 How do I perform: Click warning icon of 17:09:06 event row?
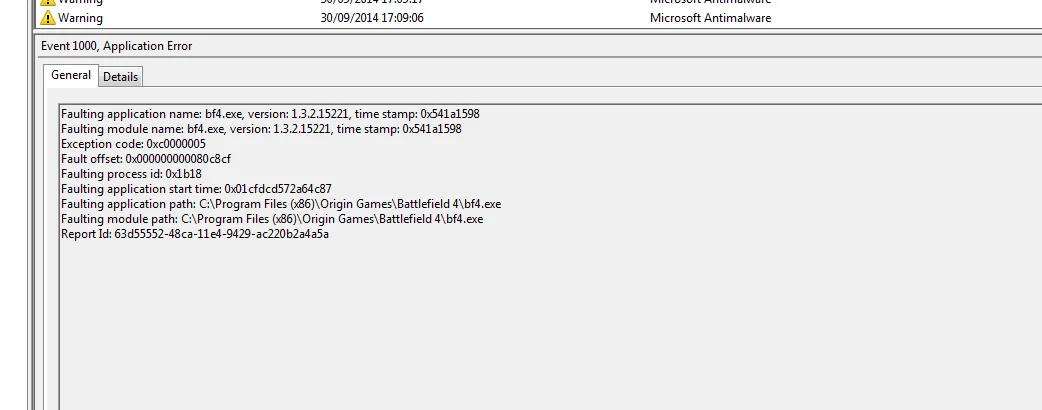tap(48, 18)
